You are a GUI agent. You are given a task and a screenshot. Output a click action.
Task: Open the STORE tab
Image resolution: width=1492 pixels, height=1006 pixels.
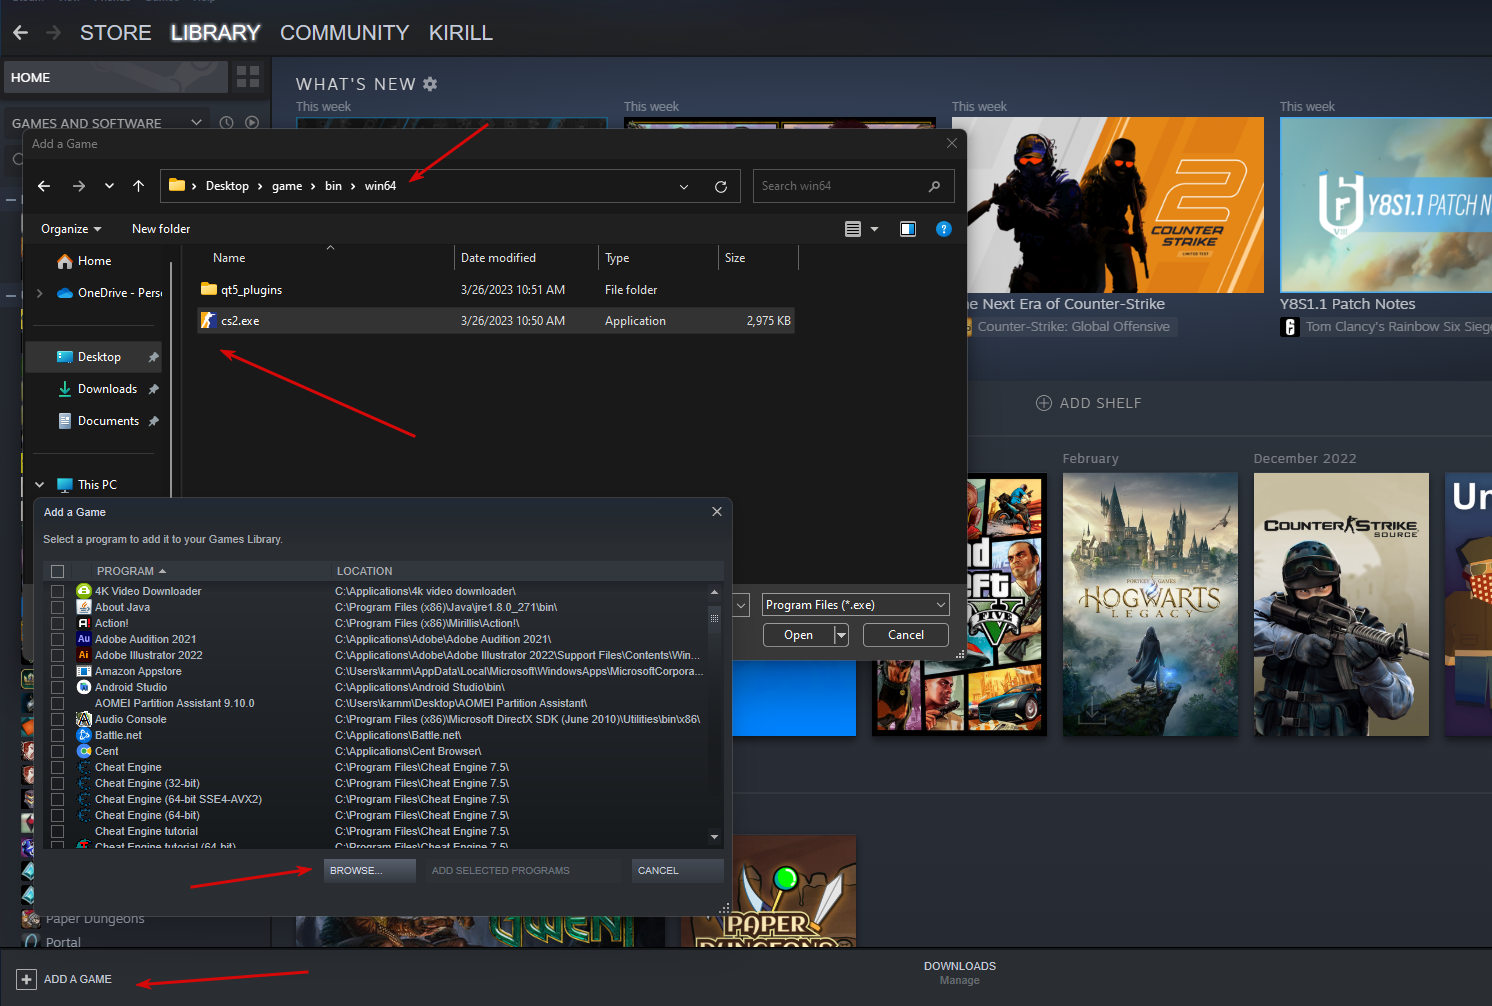click(116, 33)
